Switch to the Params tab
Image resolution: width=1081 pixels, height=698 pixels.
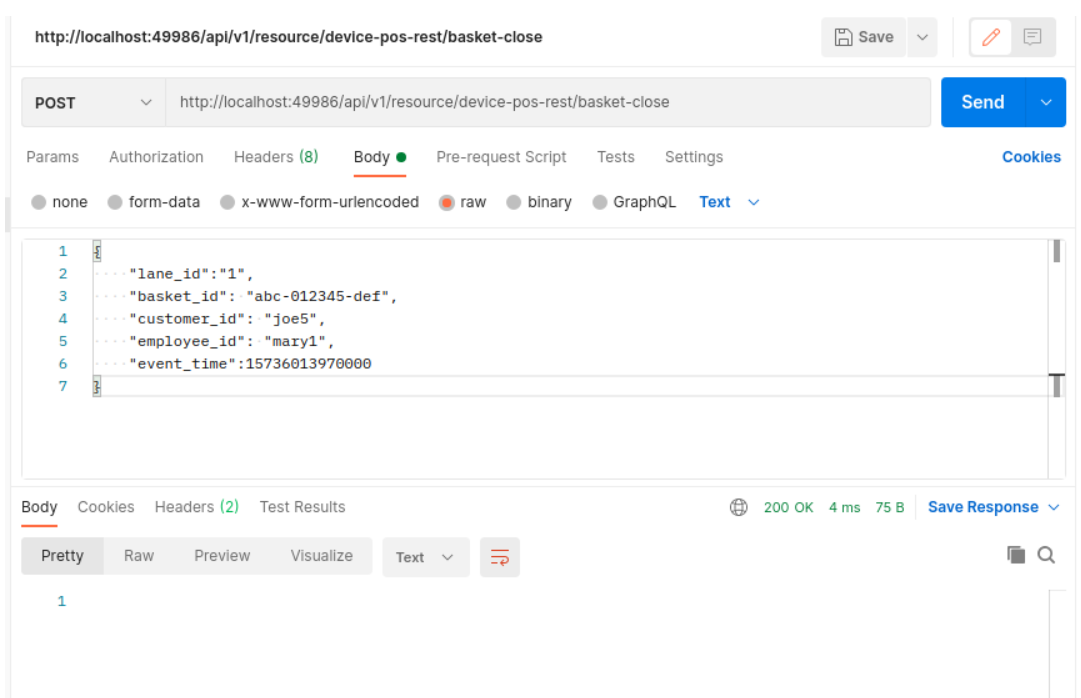click(52, 157)
